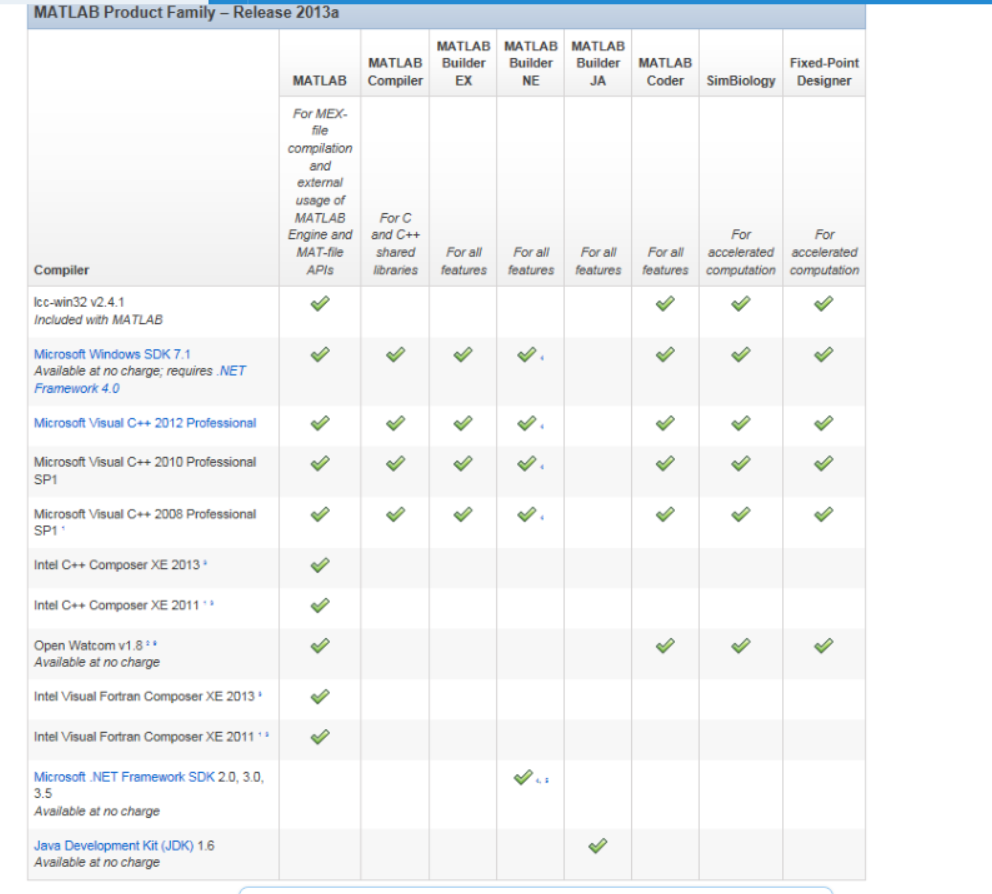This screenshot has height=894, width=992.
Task: Click Visual C++ 2010 checkmark under Builder EX
Action: (463, 463)
